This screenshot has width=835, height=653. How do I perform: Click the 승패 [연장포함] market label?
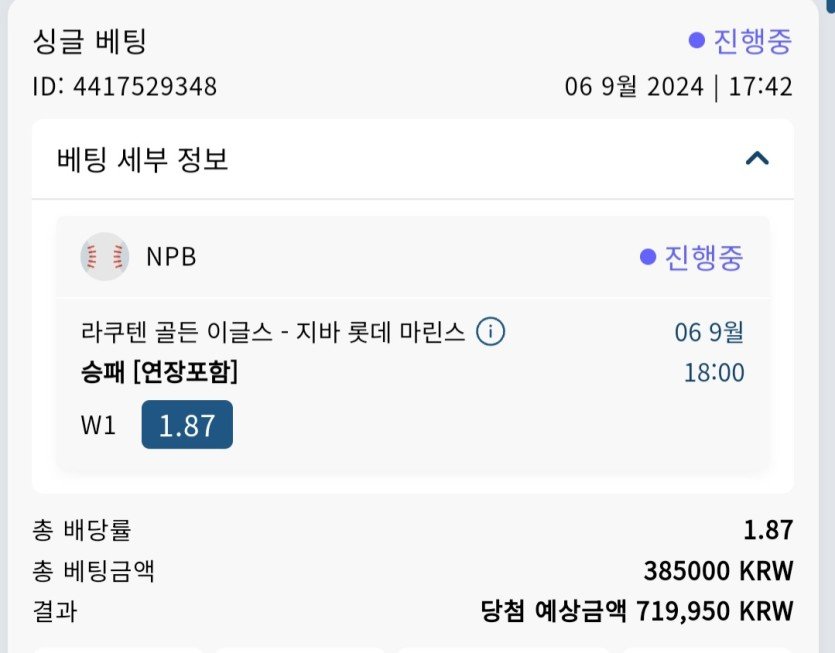(x=159, y=373)
